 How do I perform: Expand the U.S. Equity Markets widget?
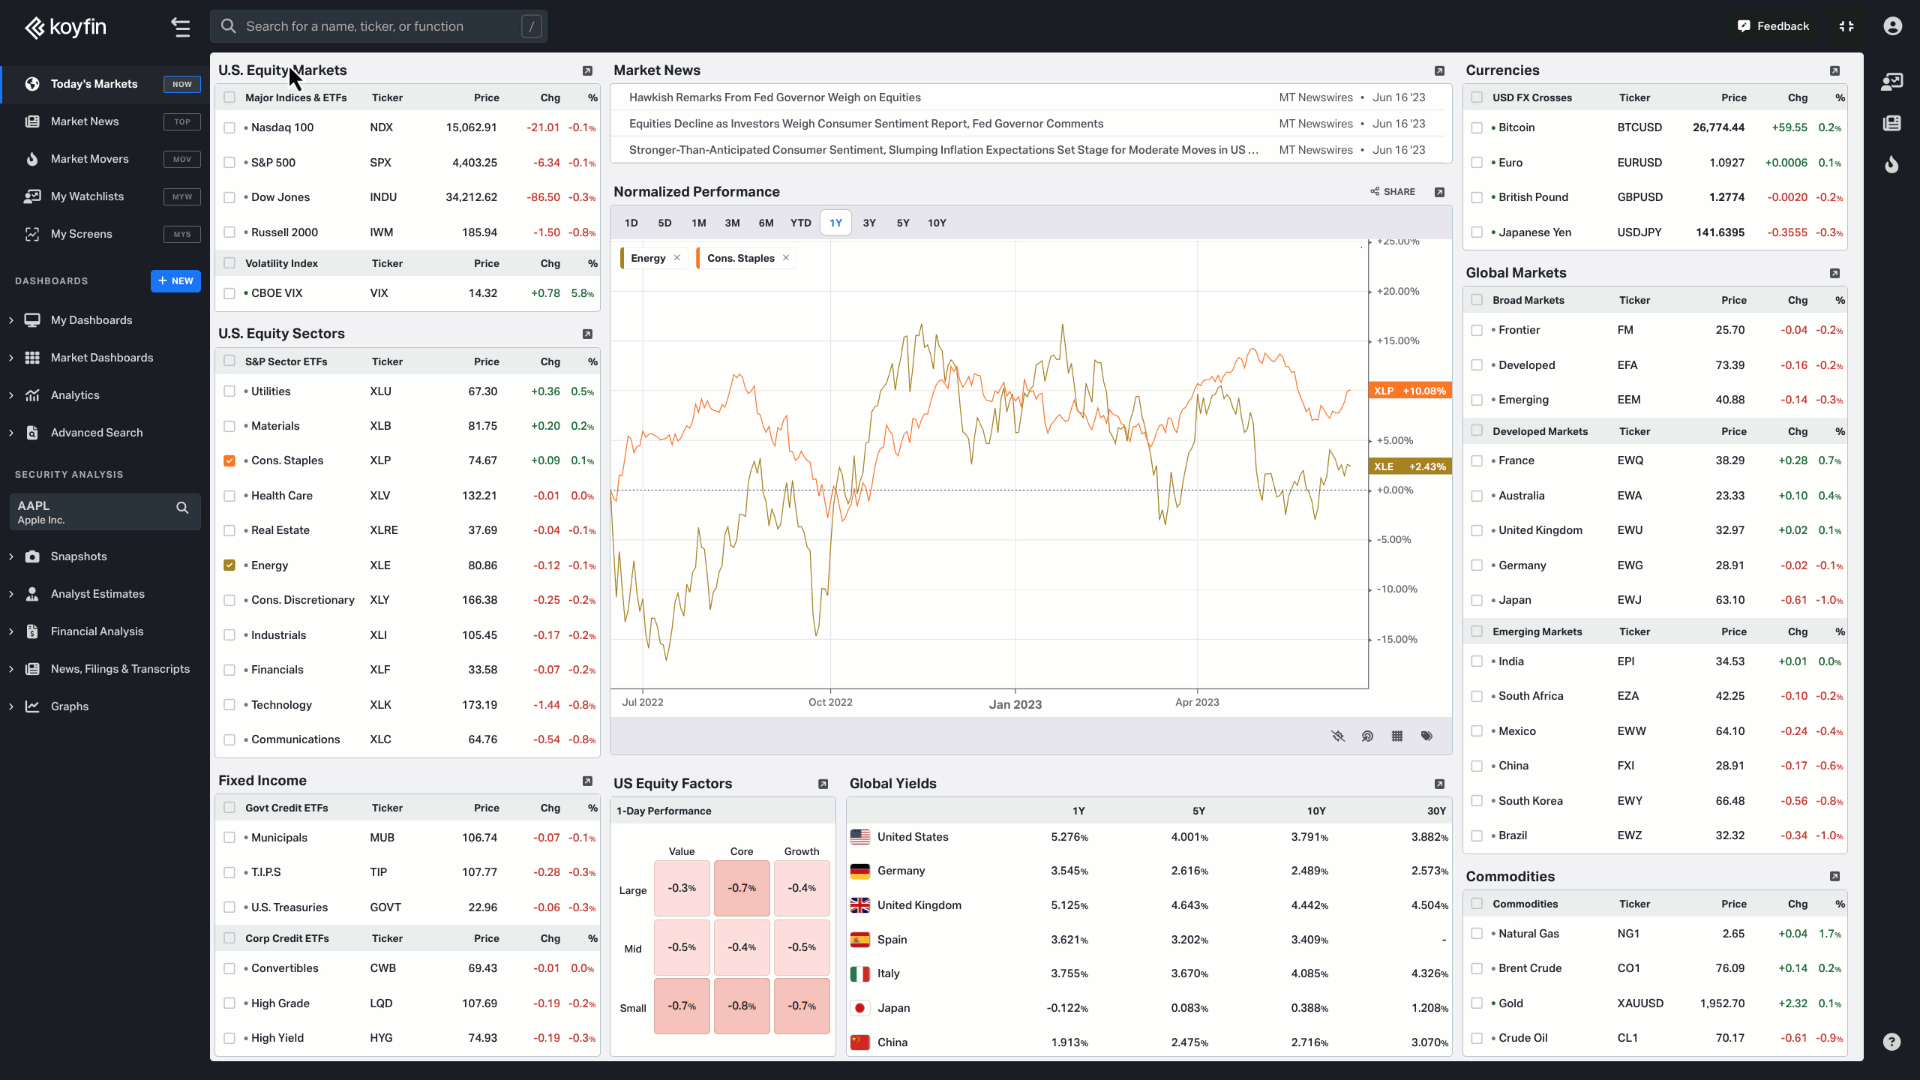click(588, 71)
